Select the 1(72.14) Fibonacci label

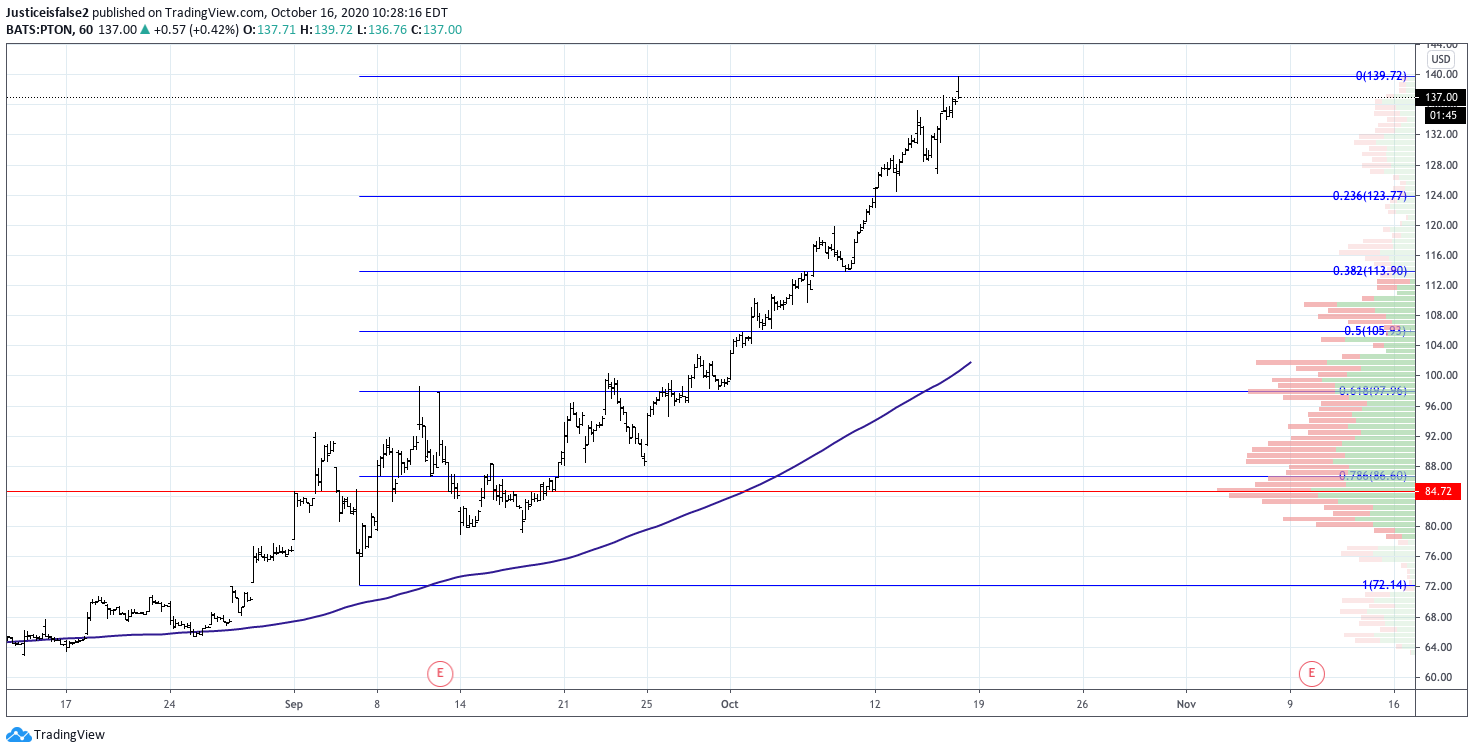click(x=1384, y=585)
